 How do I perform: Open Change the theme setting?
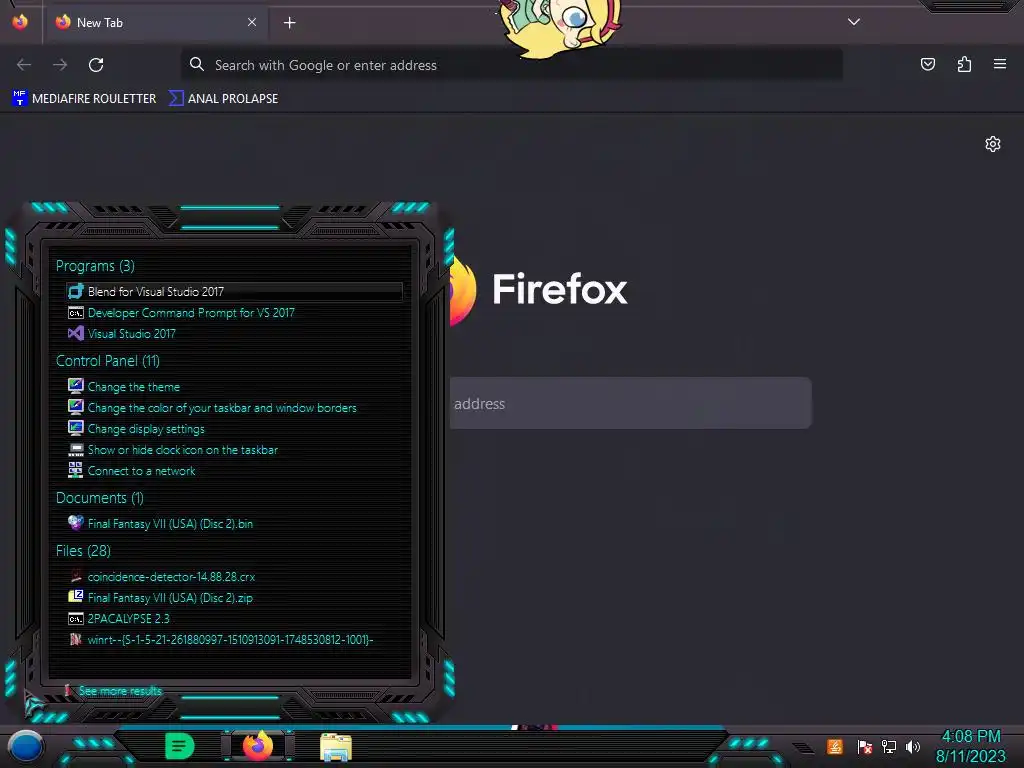133,387
